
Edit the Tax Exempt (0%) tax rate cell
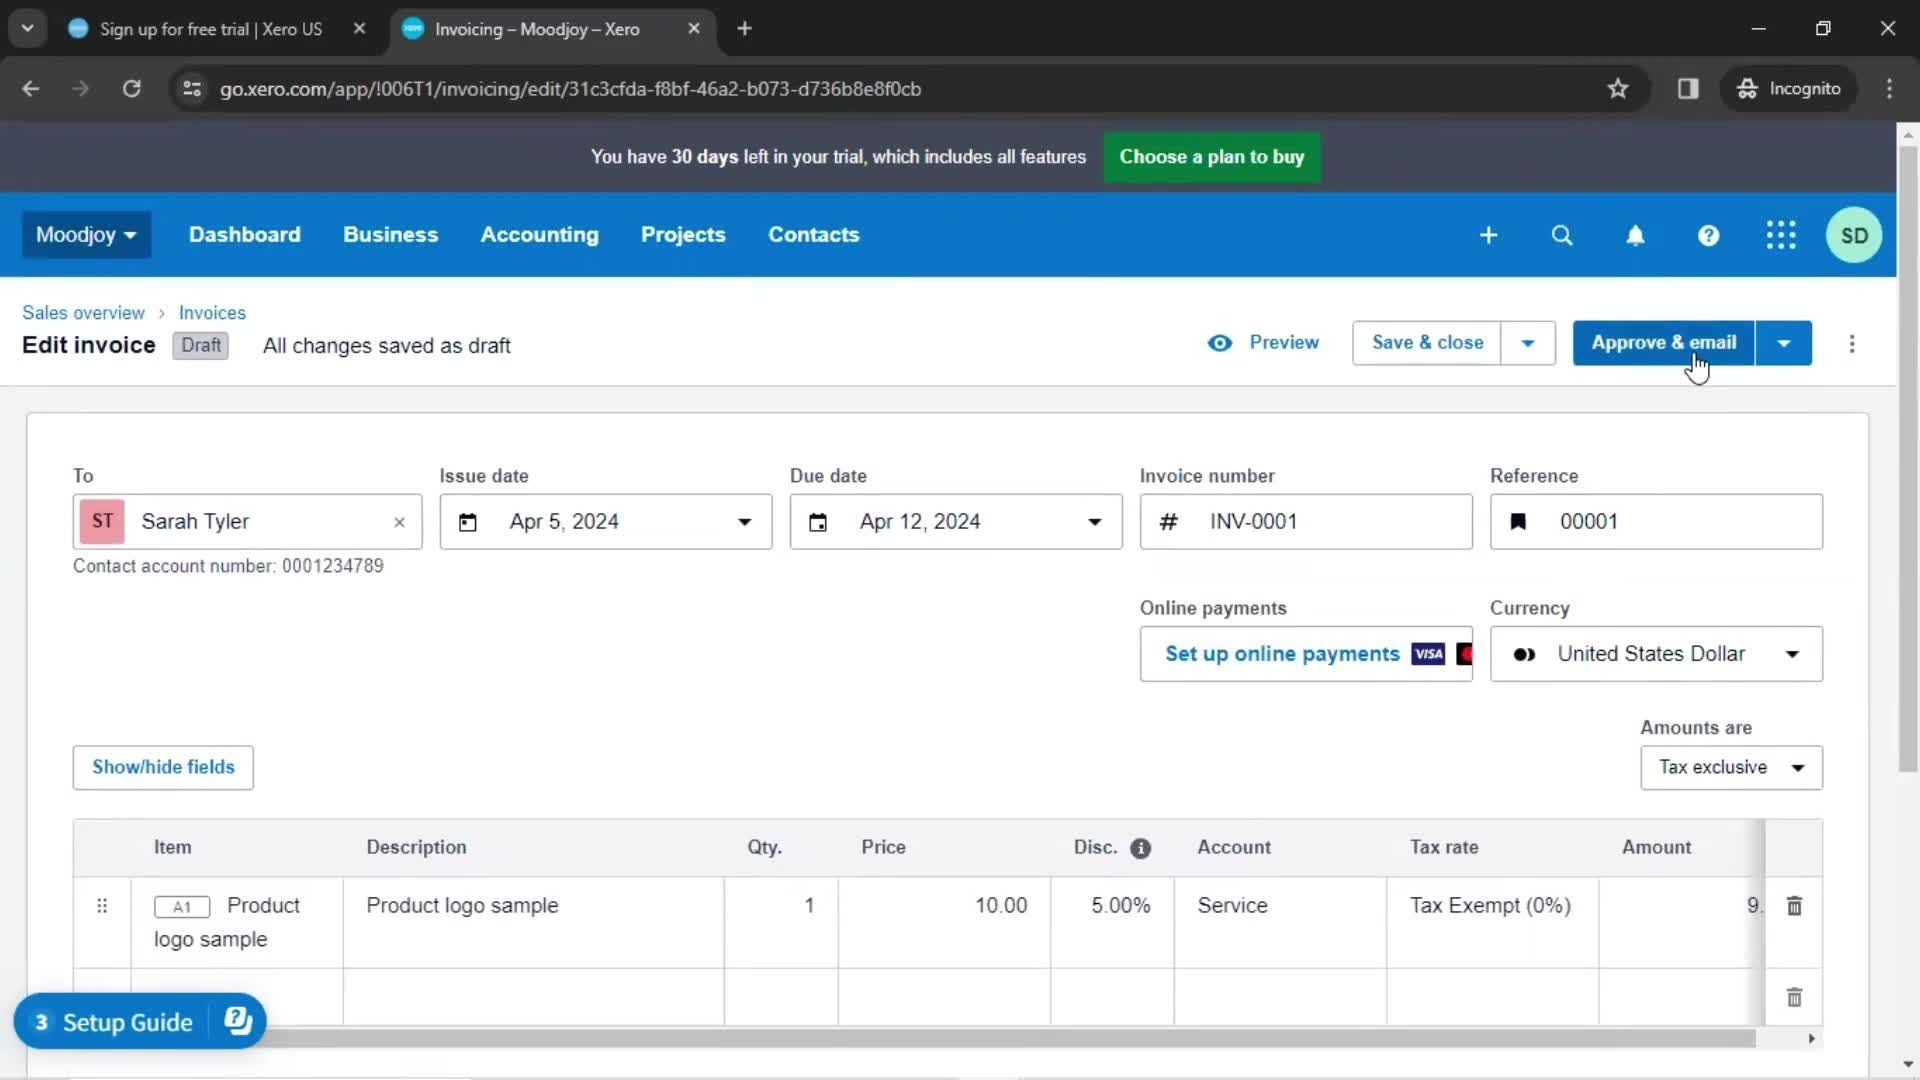(1492, 923)
